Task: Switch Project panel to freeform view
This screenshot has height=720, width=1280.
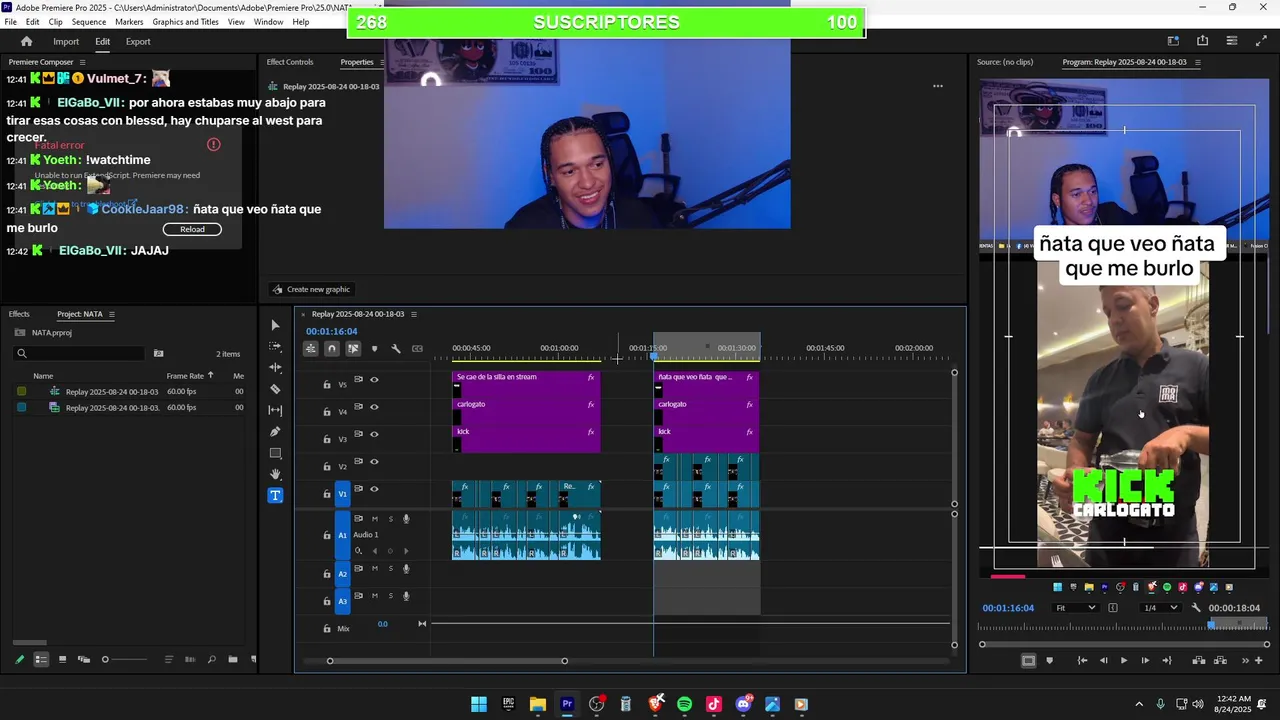Action: click(x=83, y=659)
